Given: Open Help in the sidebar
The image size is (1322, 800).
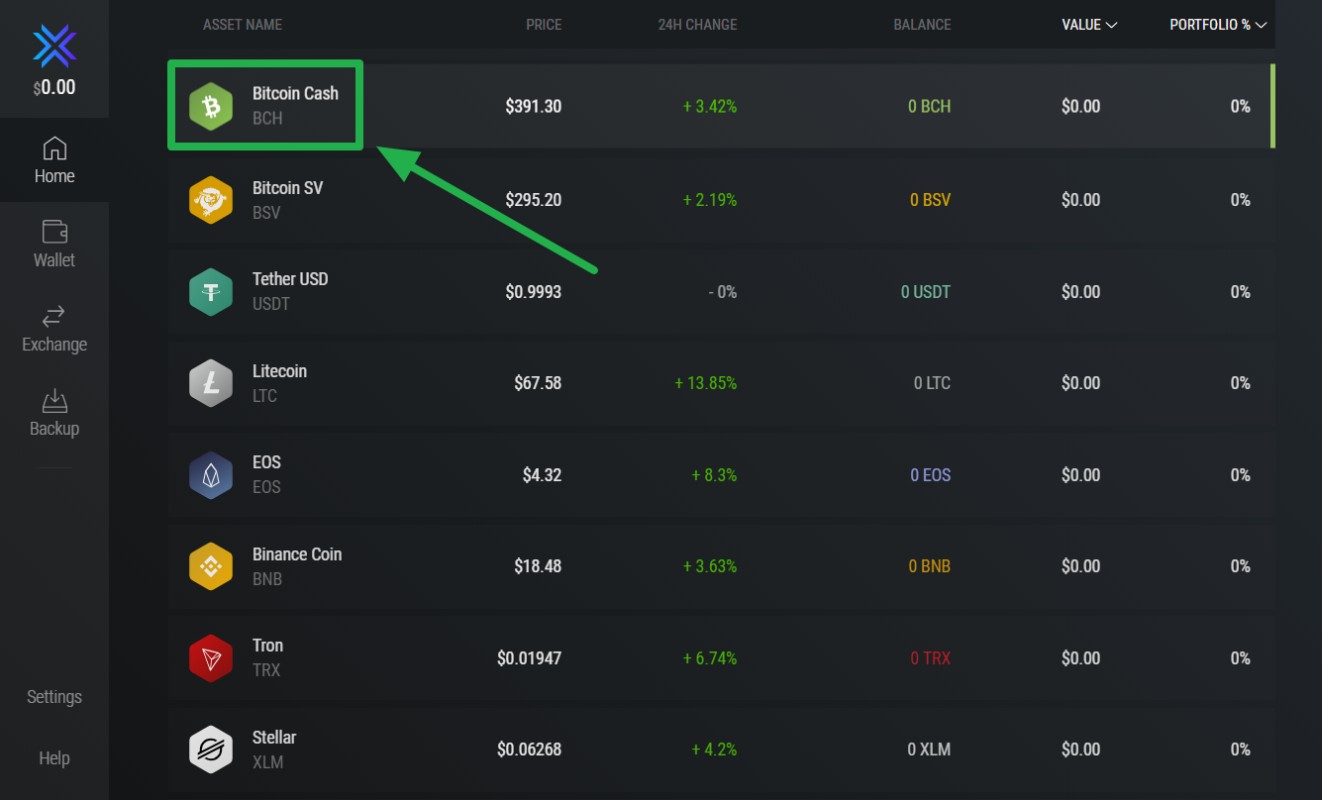Looking at the screenshot, I should point(54,758).
